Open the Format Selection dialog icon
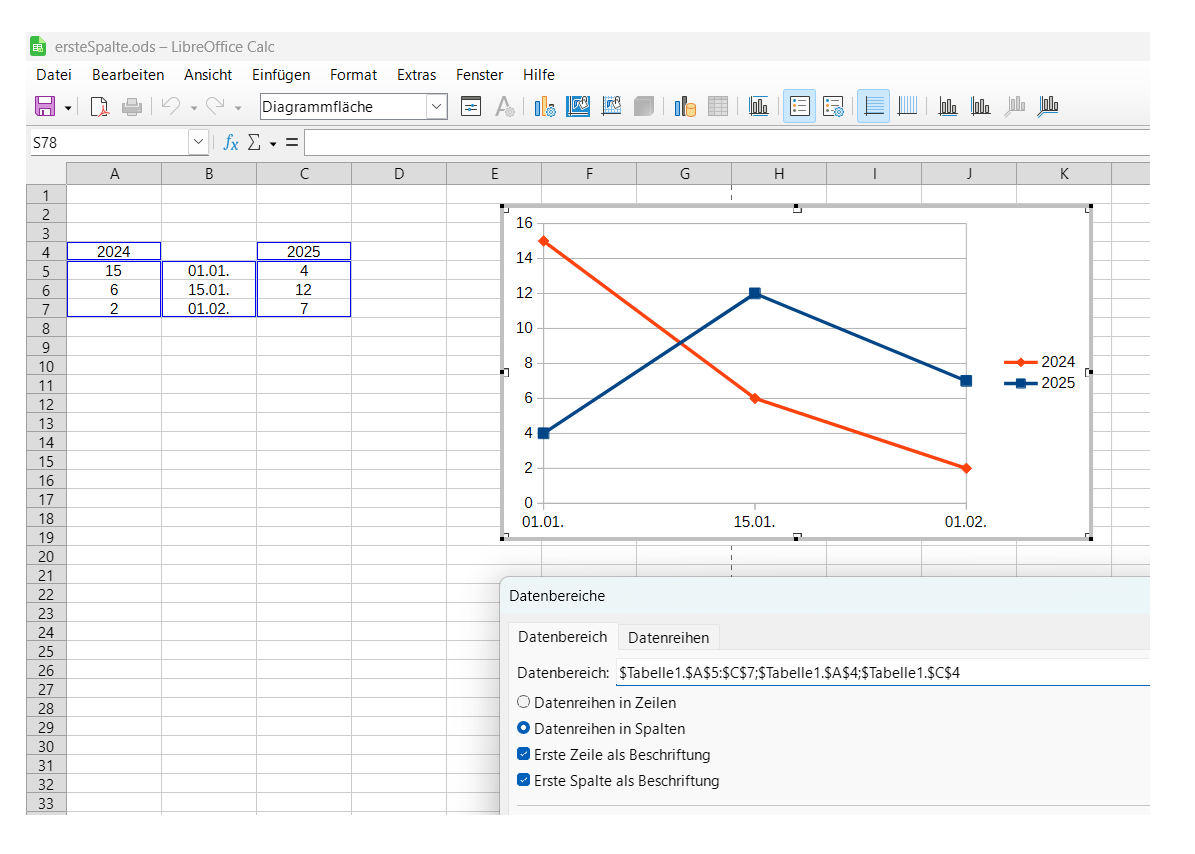1195x854 pixels. pos(471,106)
